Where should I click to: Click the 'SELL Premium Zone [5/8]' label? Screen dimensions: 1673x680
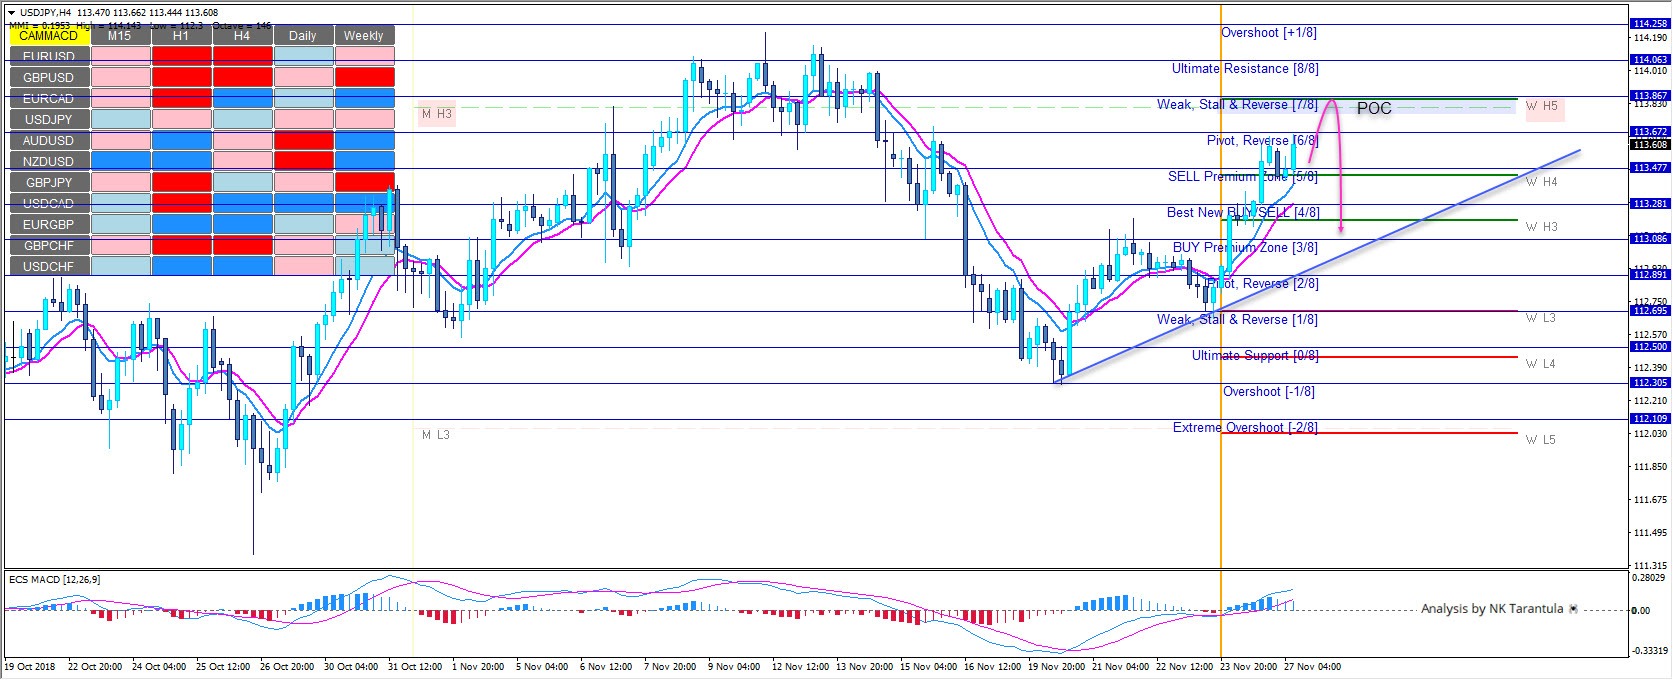coord(1242,177)
